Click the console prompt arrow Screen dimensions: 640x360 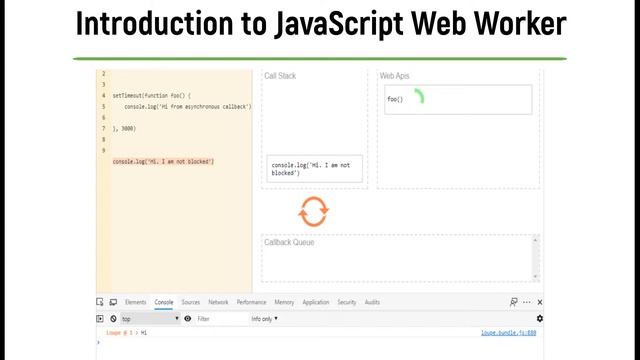(x=98, y=342)
